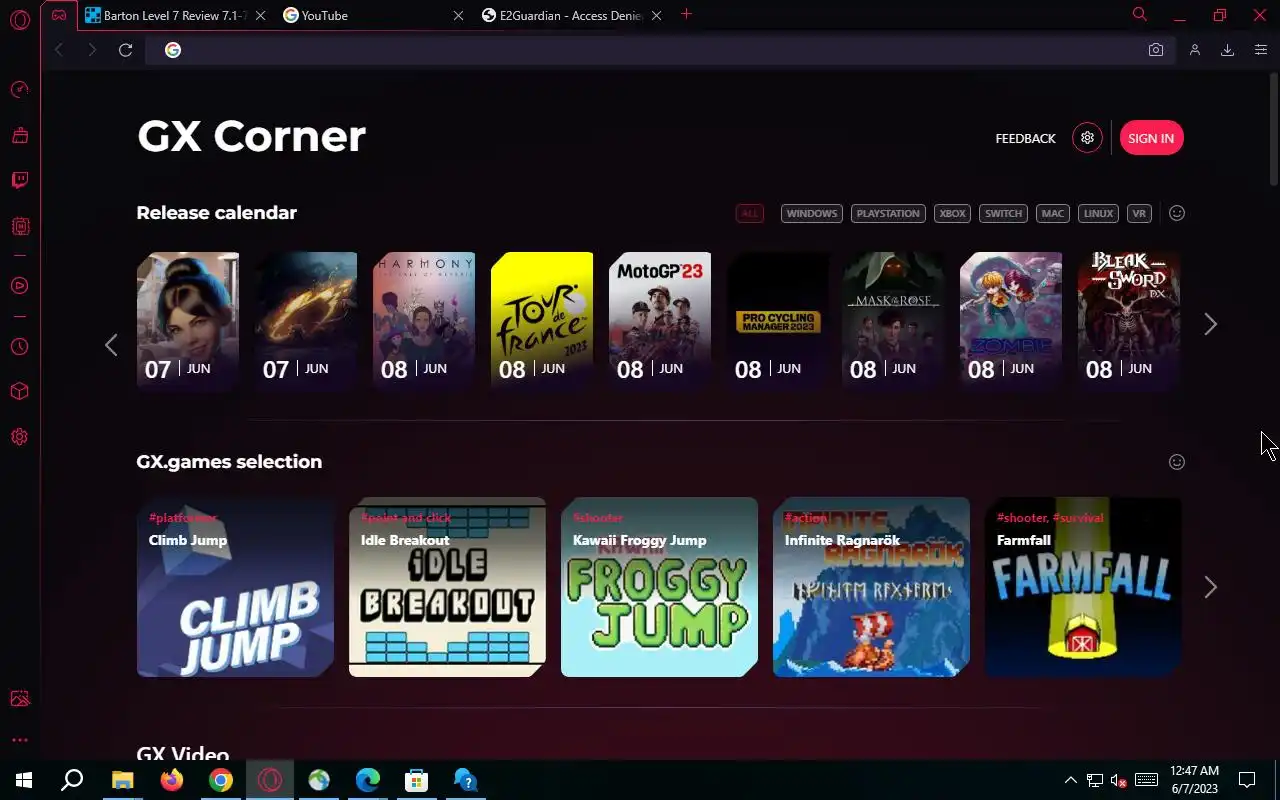Open Microsoft Edge from the taskbar

click(x=368, y=780)
